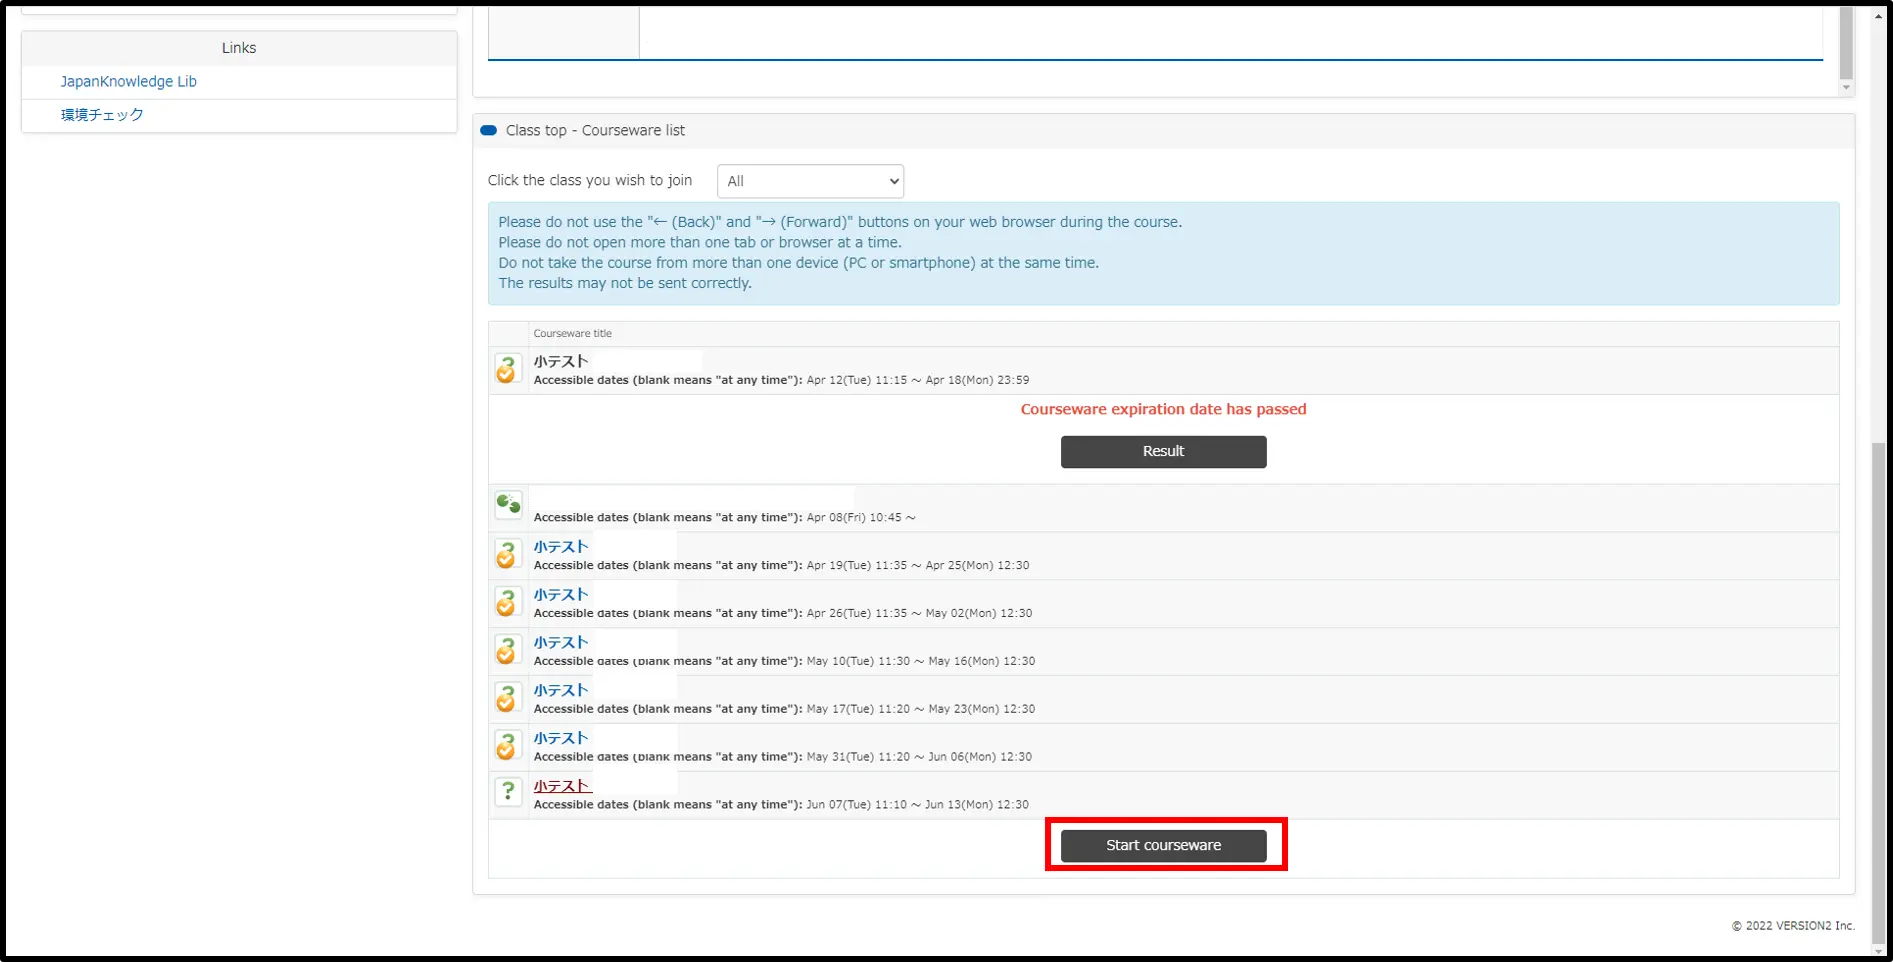
Task: Click the down arrow of the upper panel scrollbar
Action: coord(1846,88)
